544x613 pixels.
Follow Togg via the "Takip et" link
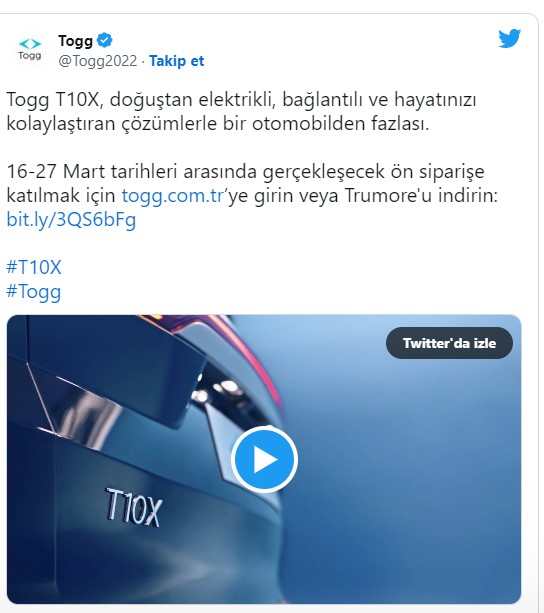coord(177,61)
